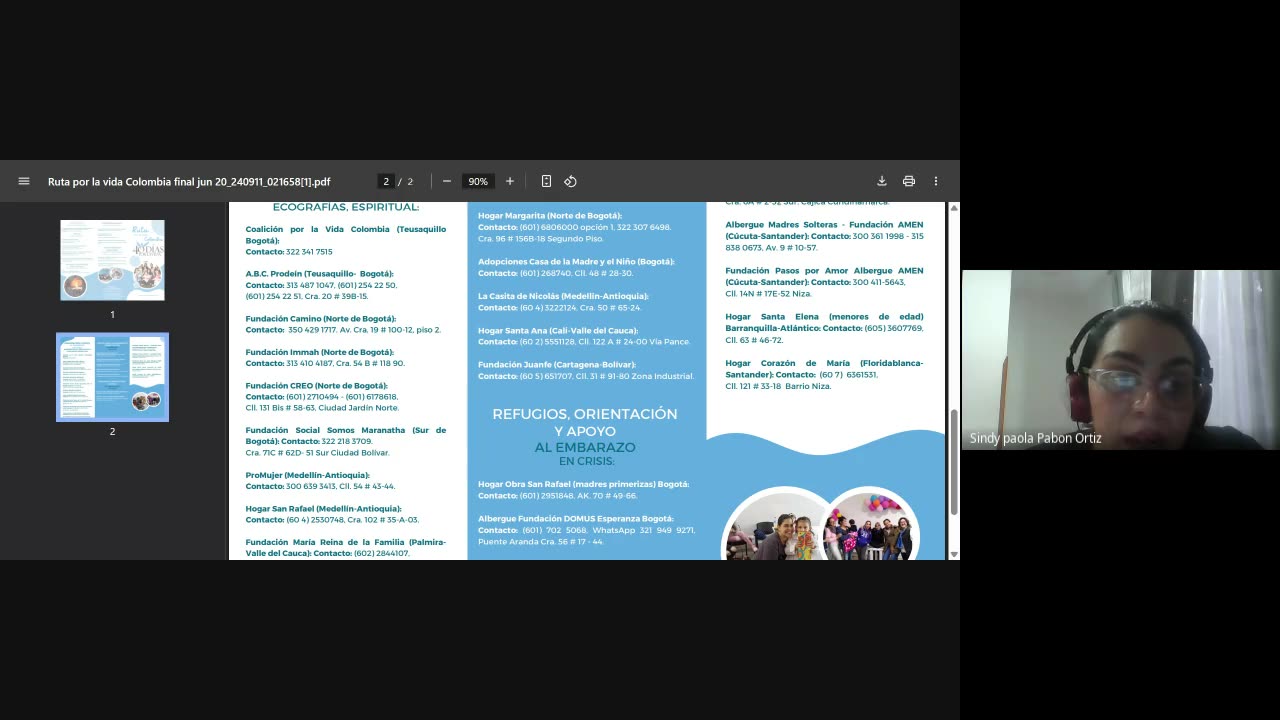The image size is (1280, 720).
Task: Print the PDF document
Action: pos(909,181)
